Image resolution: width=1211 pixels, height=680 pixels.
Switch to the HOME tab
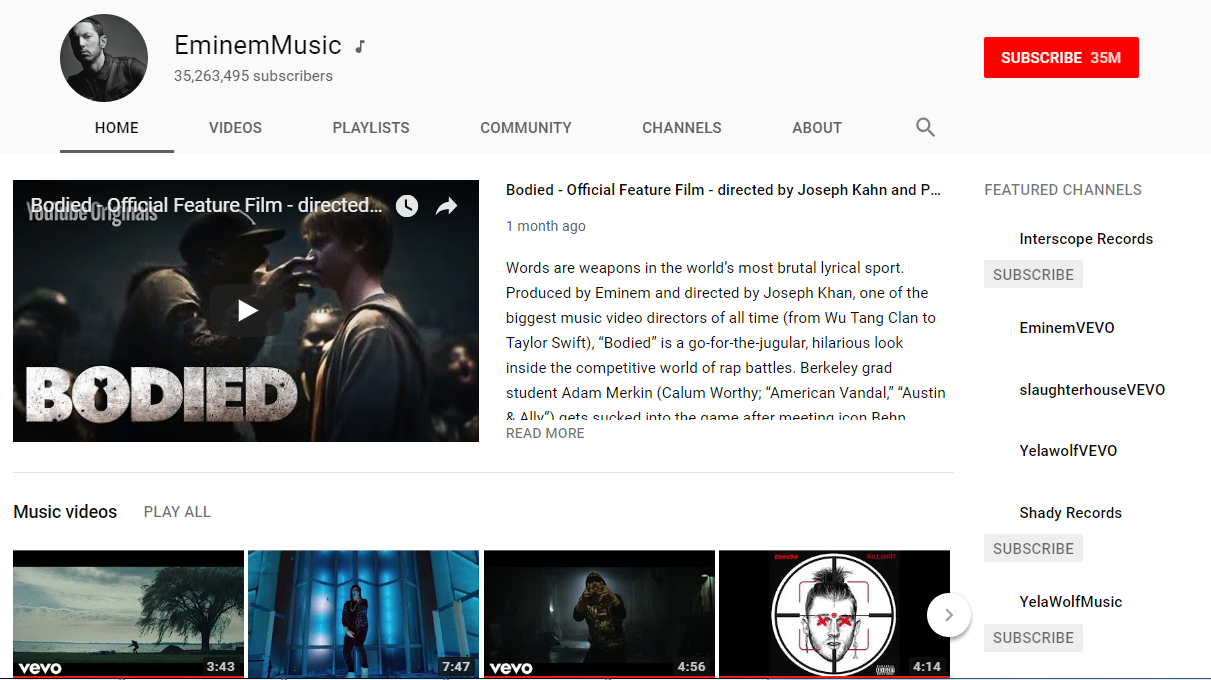coord(117,128)
